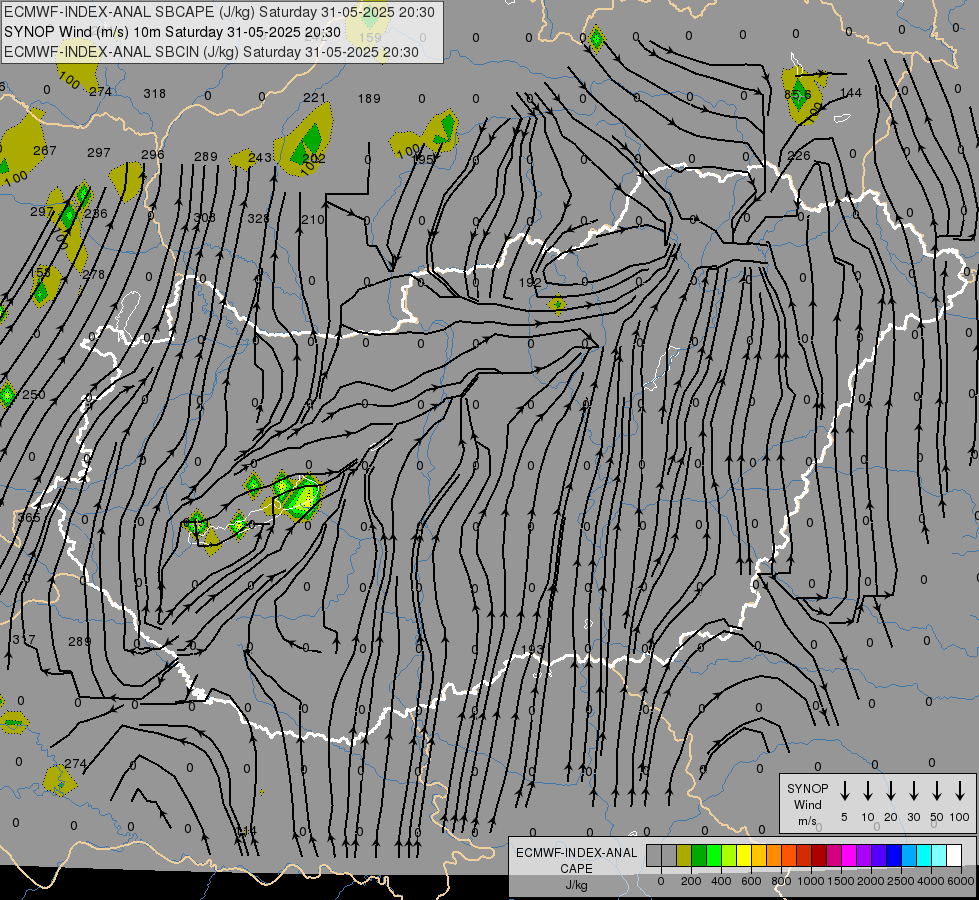Click the 1500 tick label on CAPE scale
This screenshot has width=979, height=900.
(840, 881)
